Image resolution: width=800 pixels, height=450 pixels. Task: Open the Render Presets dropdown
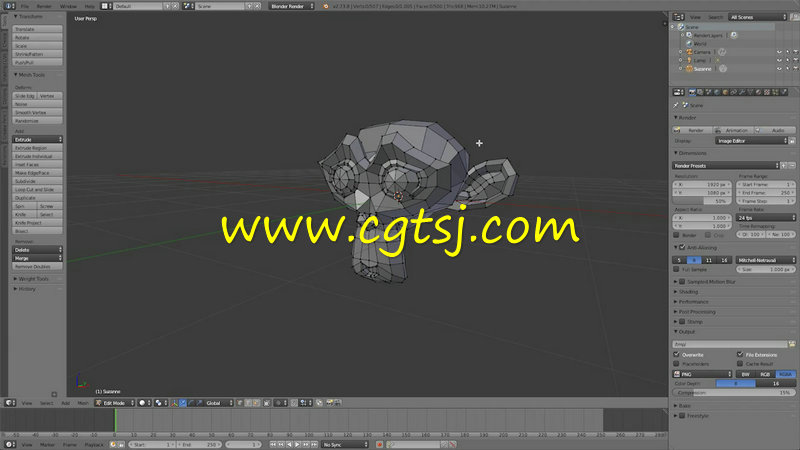tap(726, 166)
